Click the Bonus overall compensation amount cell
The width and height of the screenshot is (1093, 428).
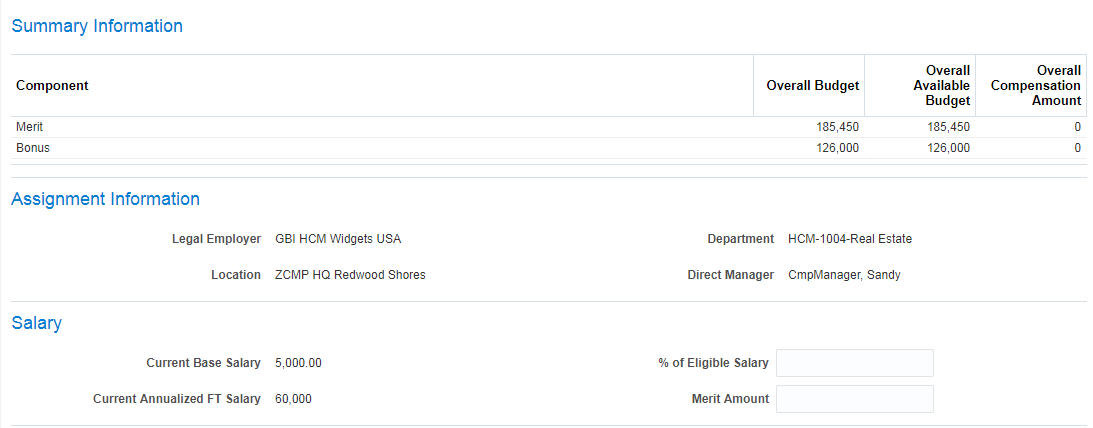pos(1077,148)
